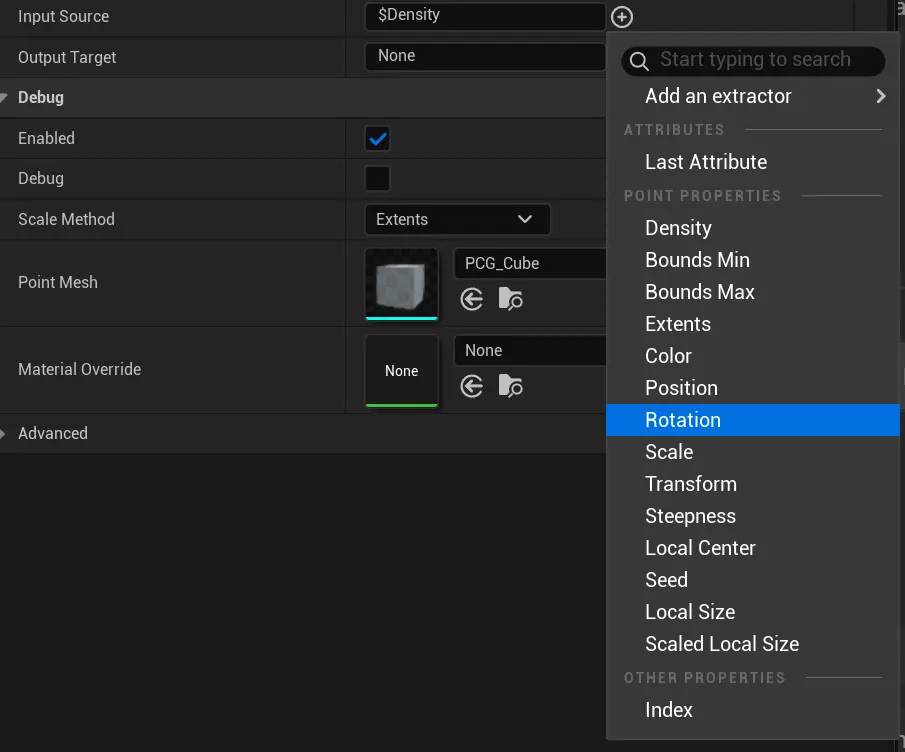Toggle the Enabled checkbox
This screenshot has width=905, height=752.
[x=377, y=139]
